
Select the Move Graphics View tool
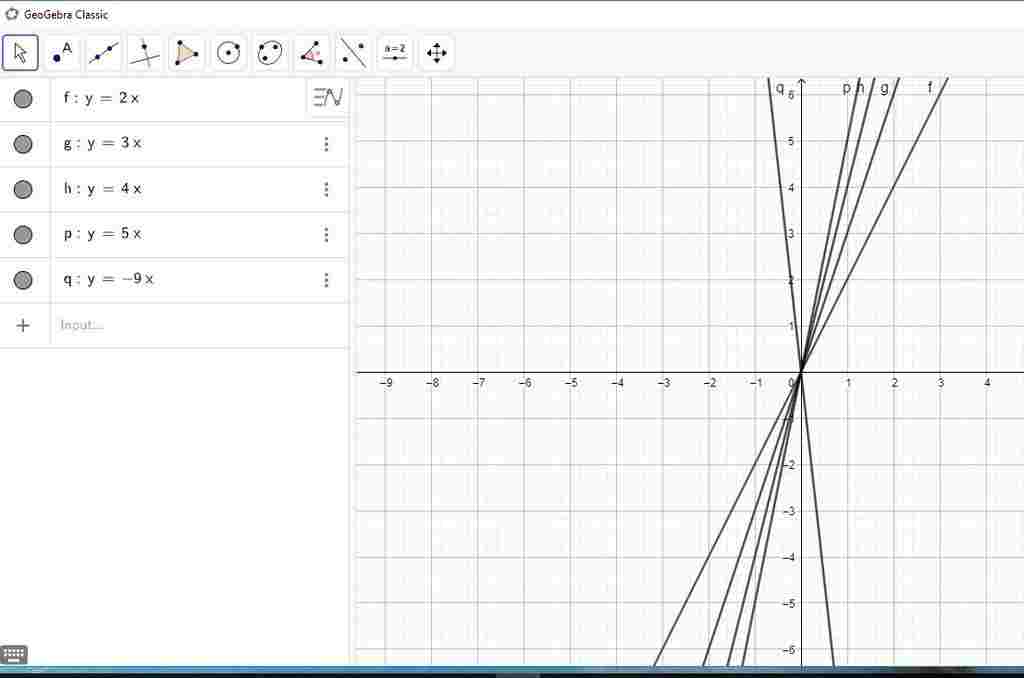coord(436,52)
